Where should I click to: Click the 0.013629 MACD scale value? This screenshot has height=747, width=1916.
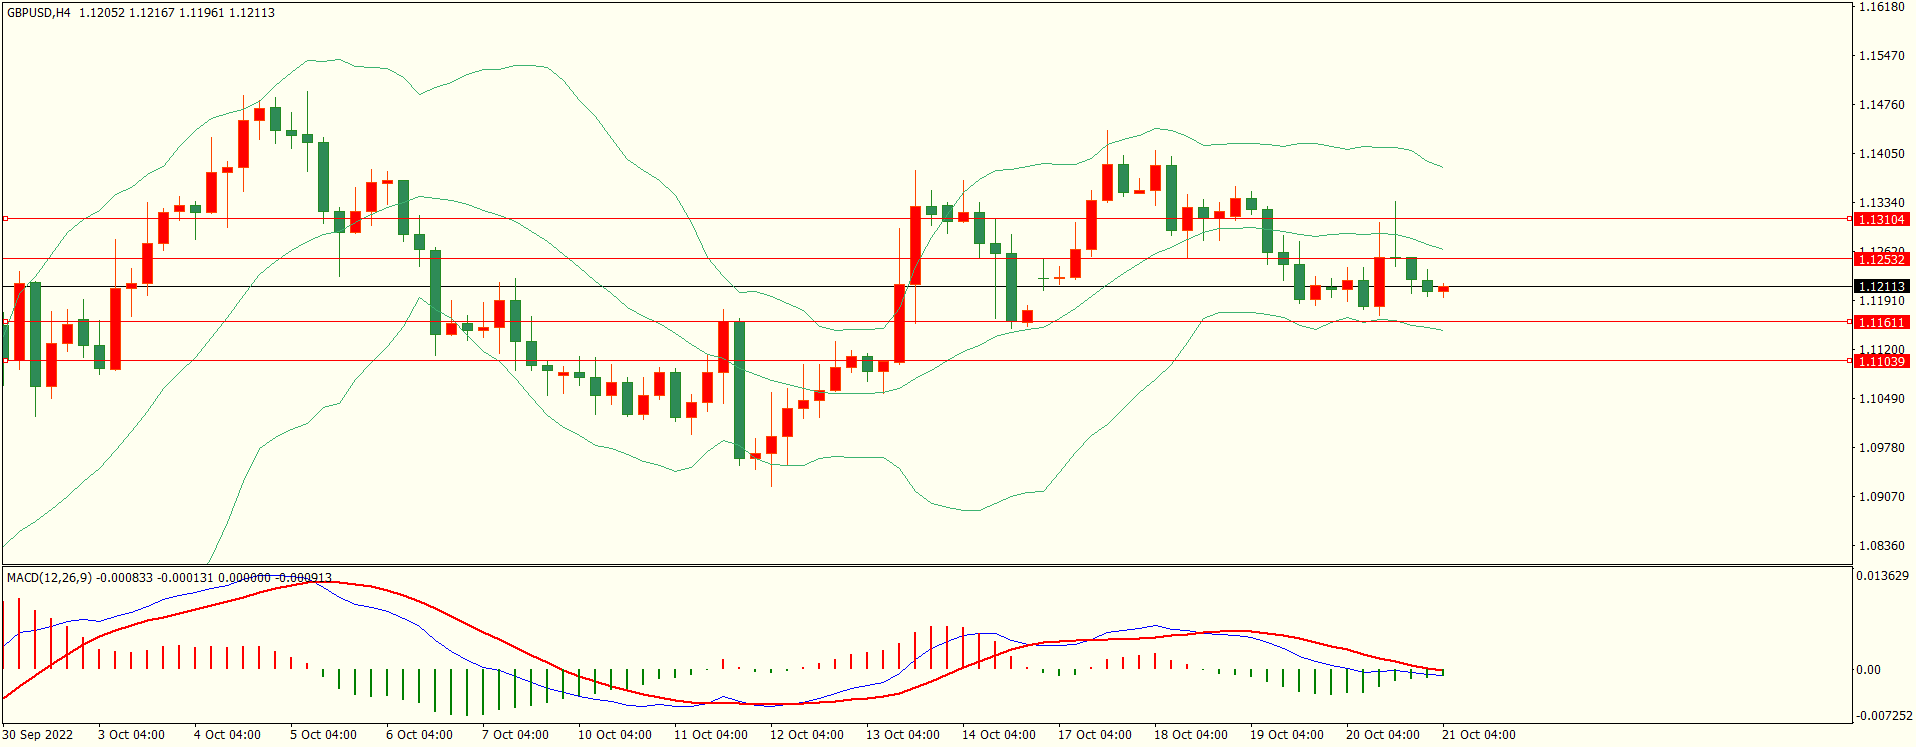(1882, 576)
